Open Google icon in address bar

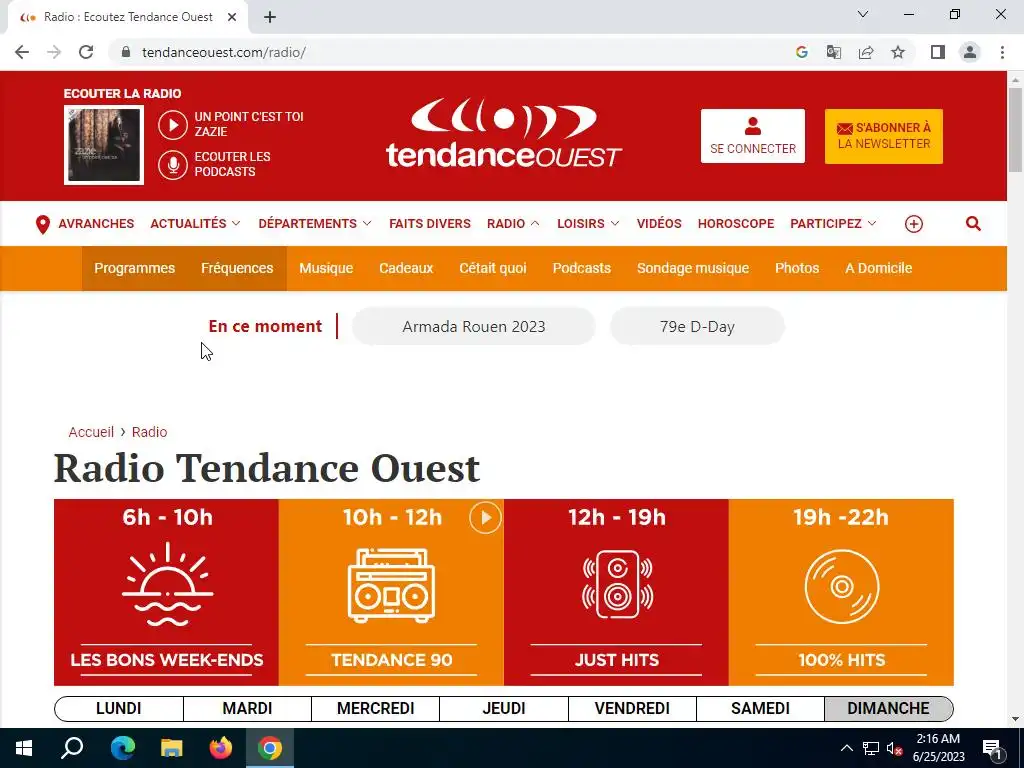(801, 52)
